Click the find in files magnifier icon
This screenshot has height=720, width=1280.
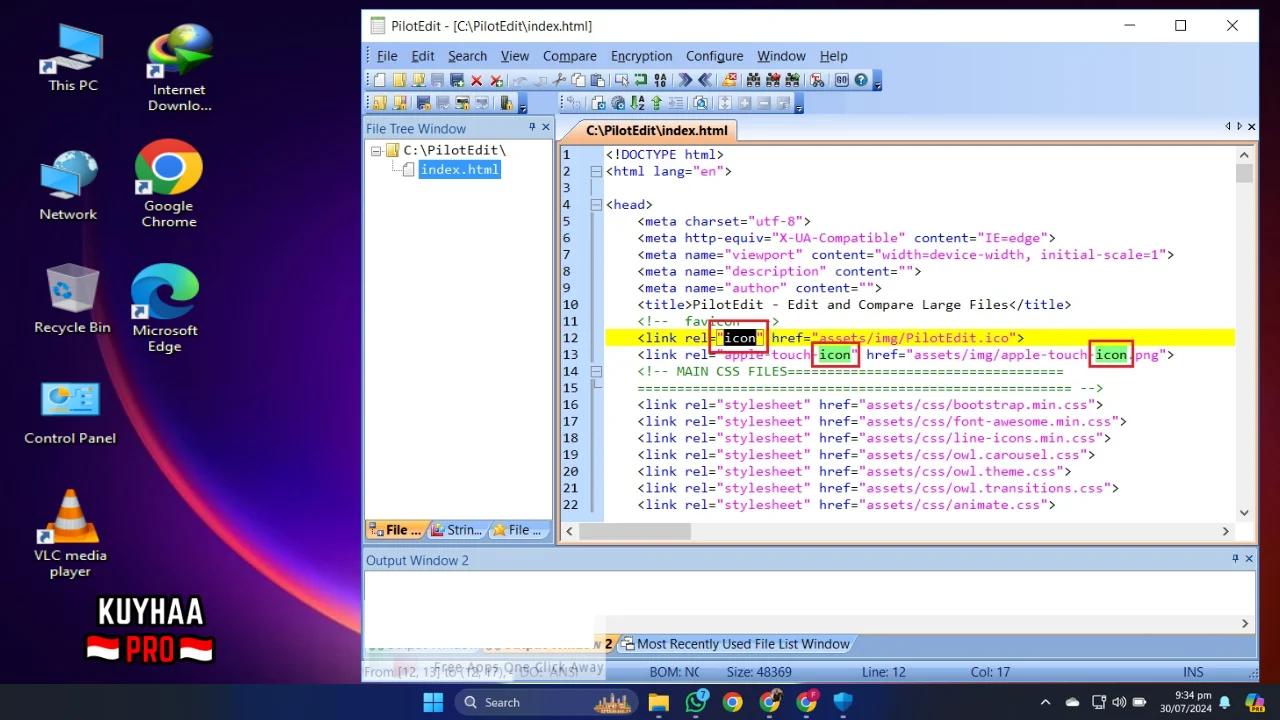pyautogui.click(x=700, y=103)
